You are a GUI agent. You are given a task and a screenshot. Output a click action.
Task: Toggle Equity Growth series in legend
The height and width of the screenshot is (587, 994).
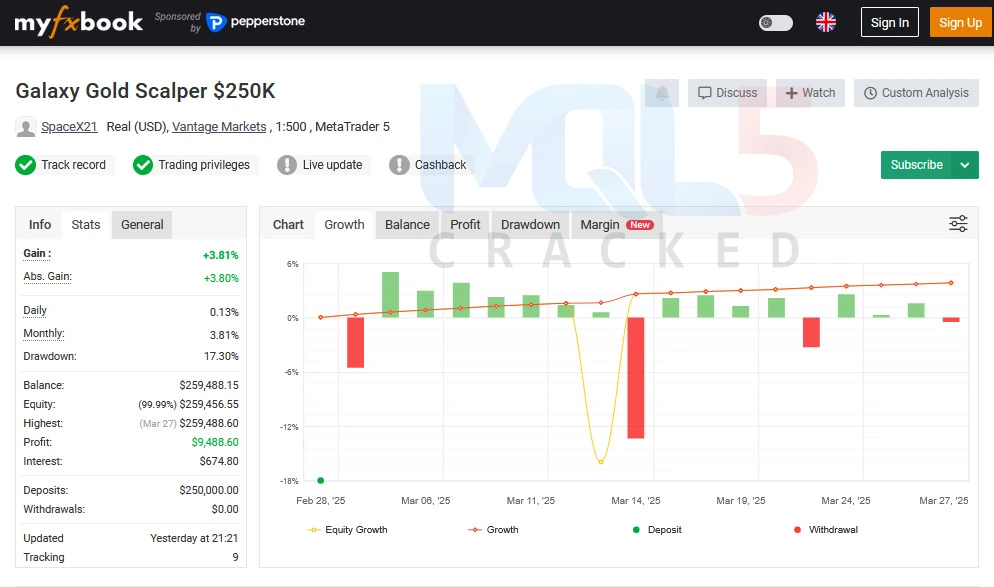pos(347,529)
